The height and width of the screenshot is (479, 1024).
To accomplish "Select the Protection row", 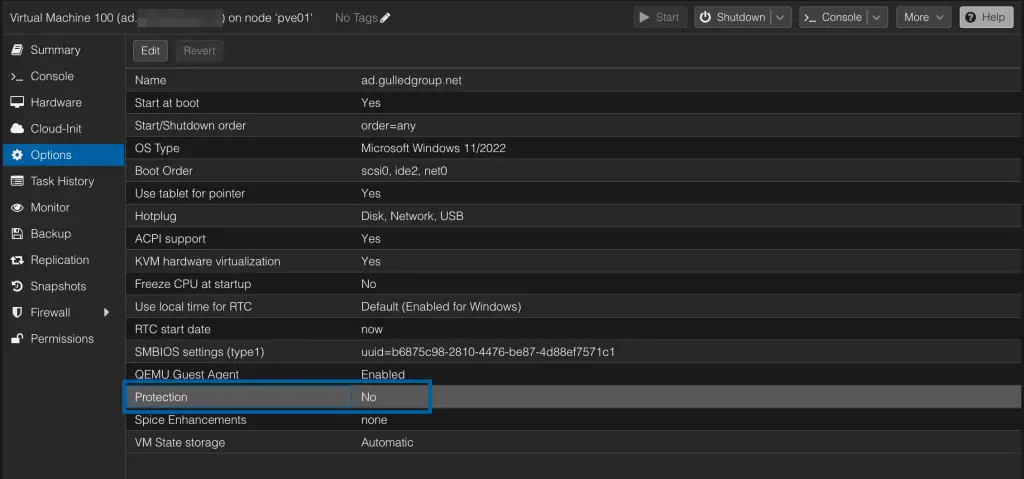I will click(574, 397).
